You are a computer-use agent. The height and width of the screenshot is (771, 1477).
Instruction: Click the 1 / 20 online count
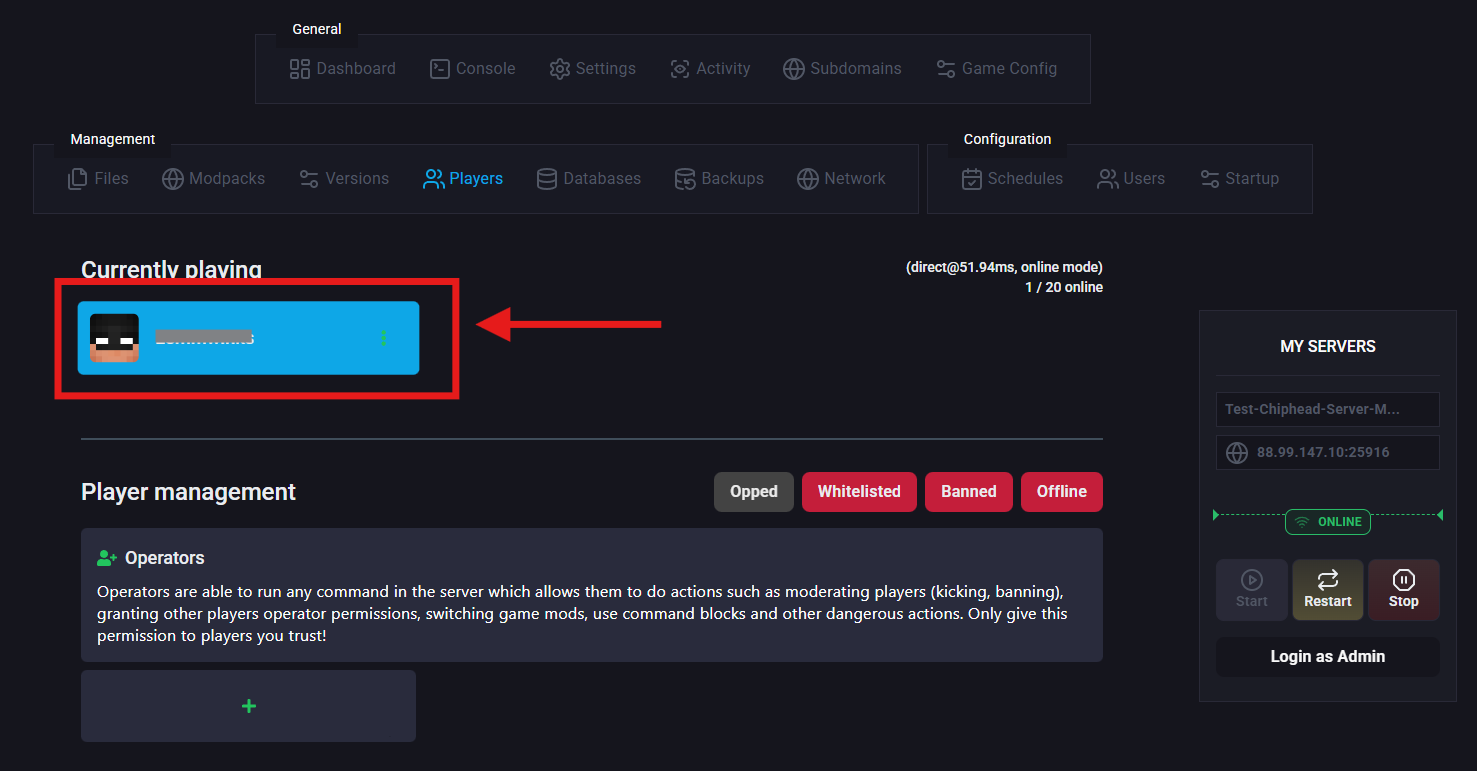coord(1064,287)
